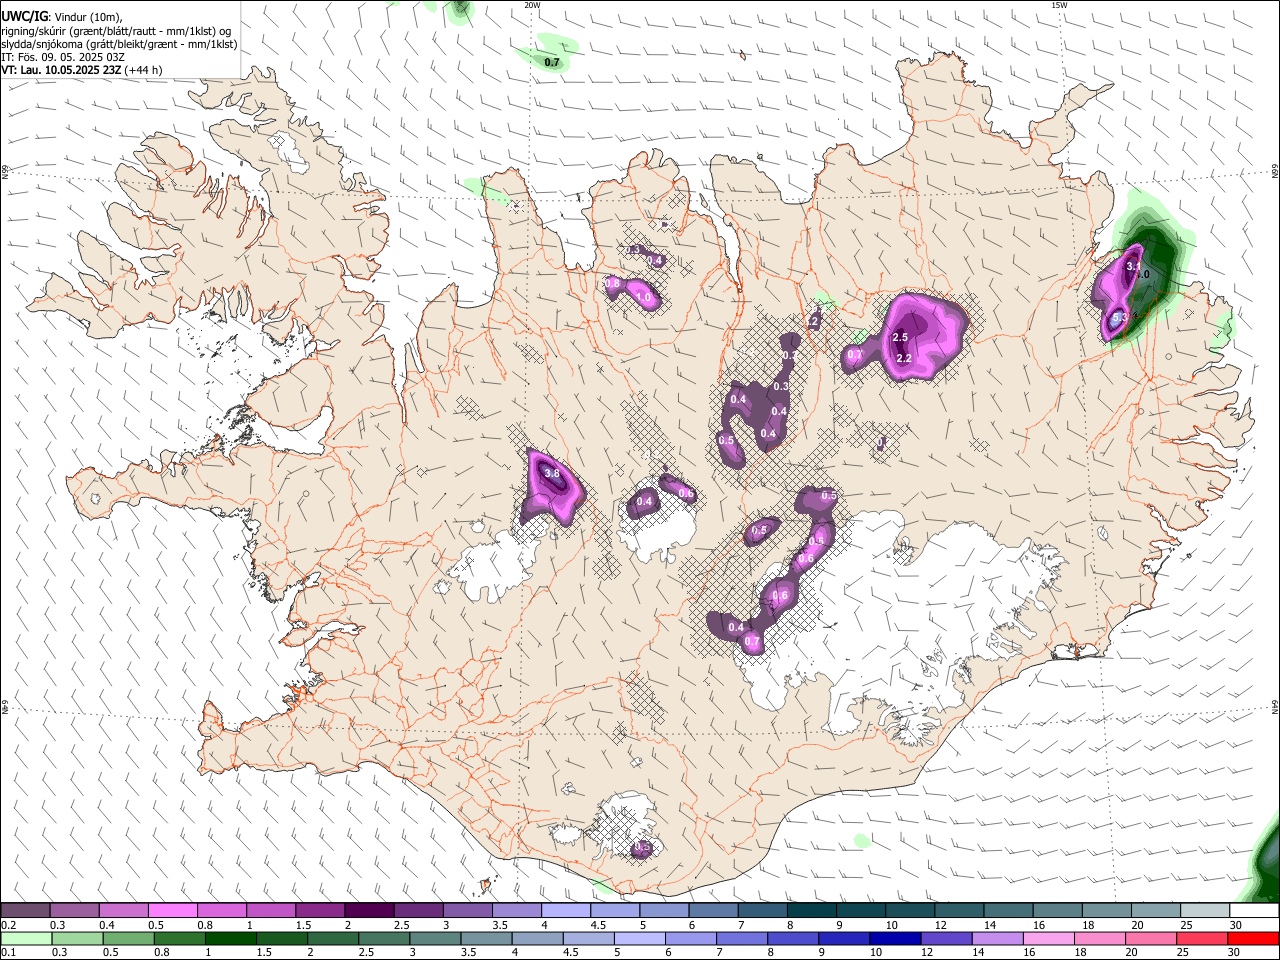Click upper legend pale gray swatch between 25 and 30
This screenshot has height=960, width=1280.
(x=1203, y=911)
